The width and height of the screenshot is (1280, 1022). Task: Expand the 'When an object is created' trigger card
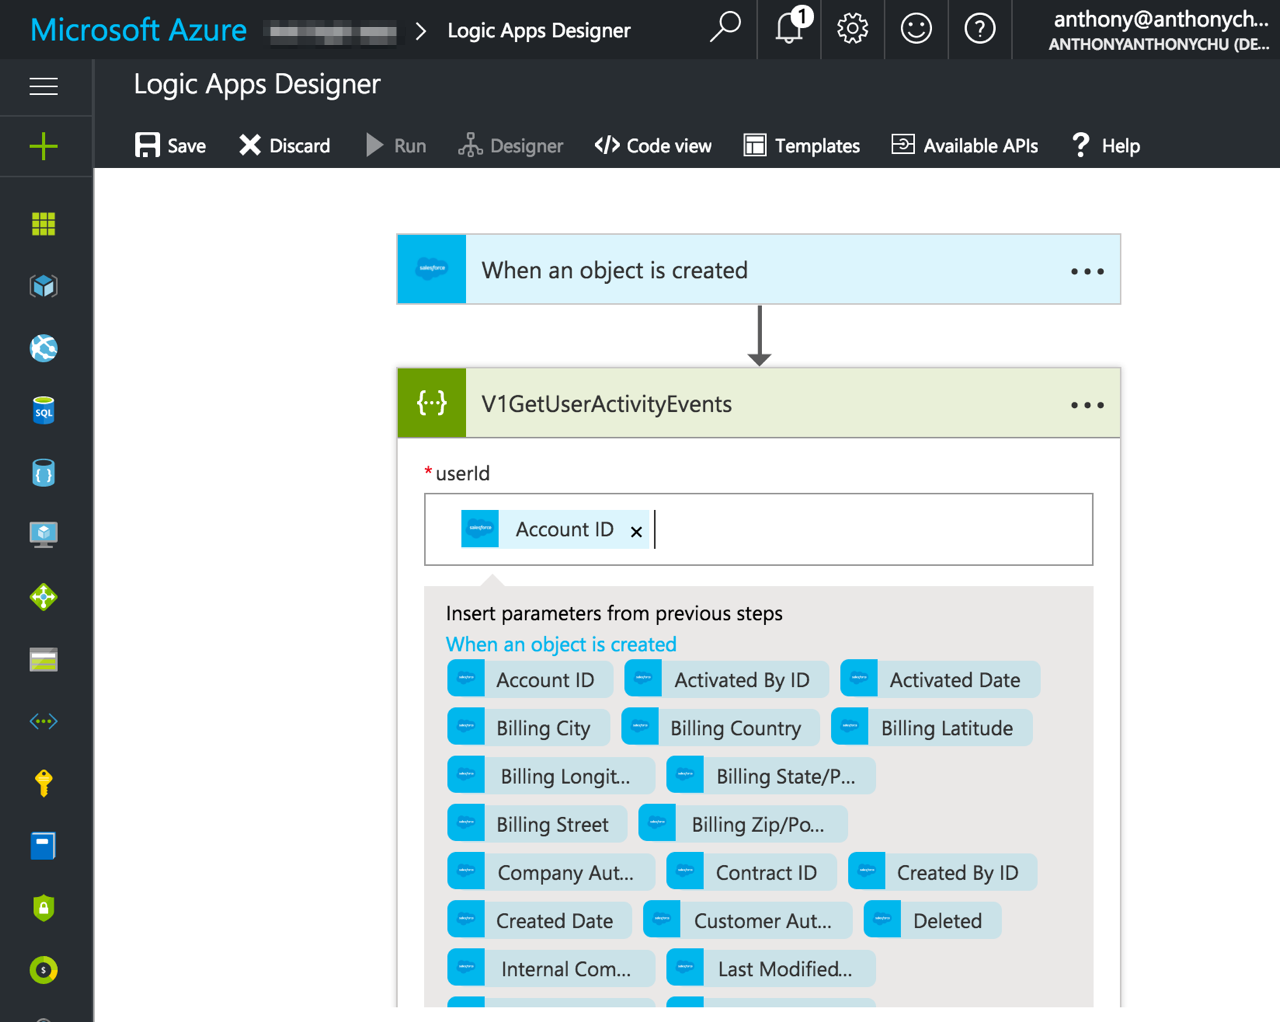click(x=758, y=269)
